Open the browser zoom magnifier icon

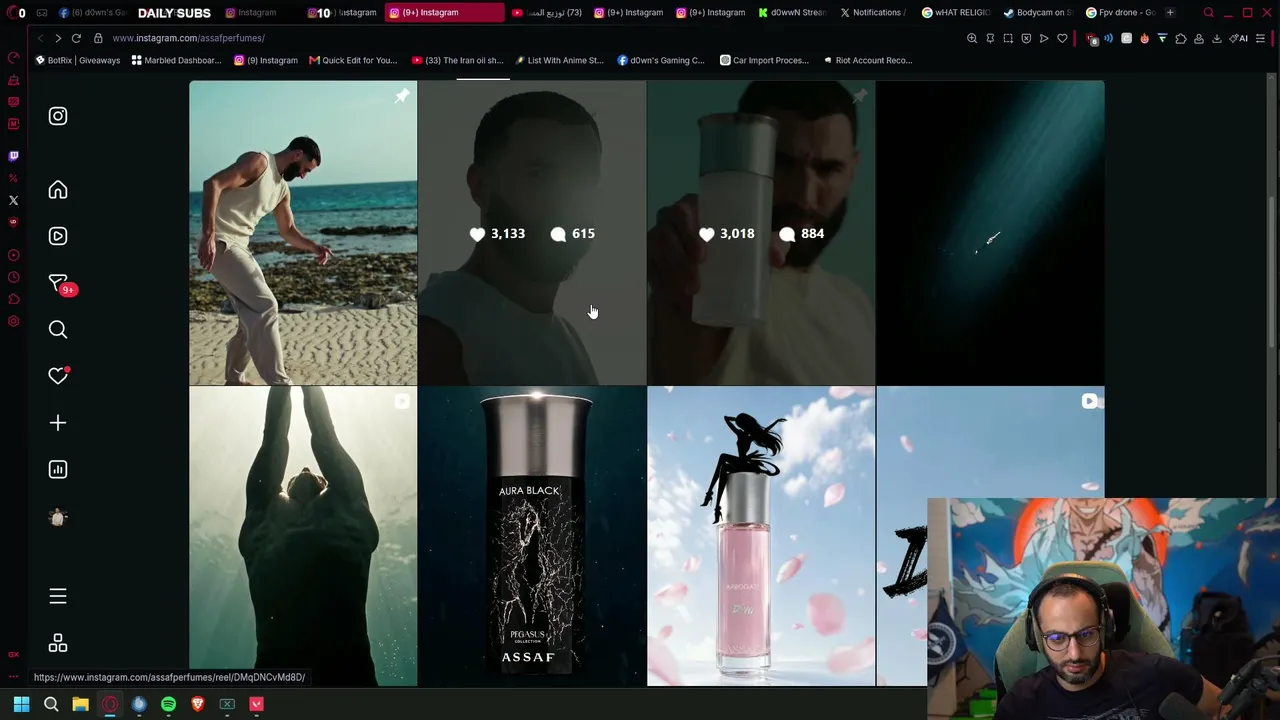(x=972, y=38)
